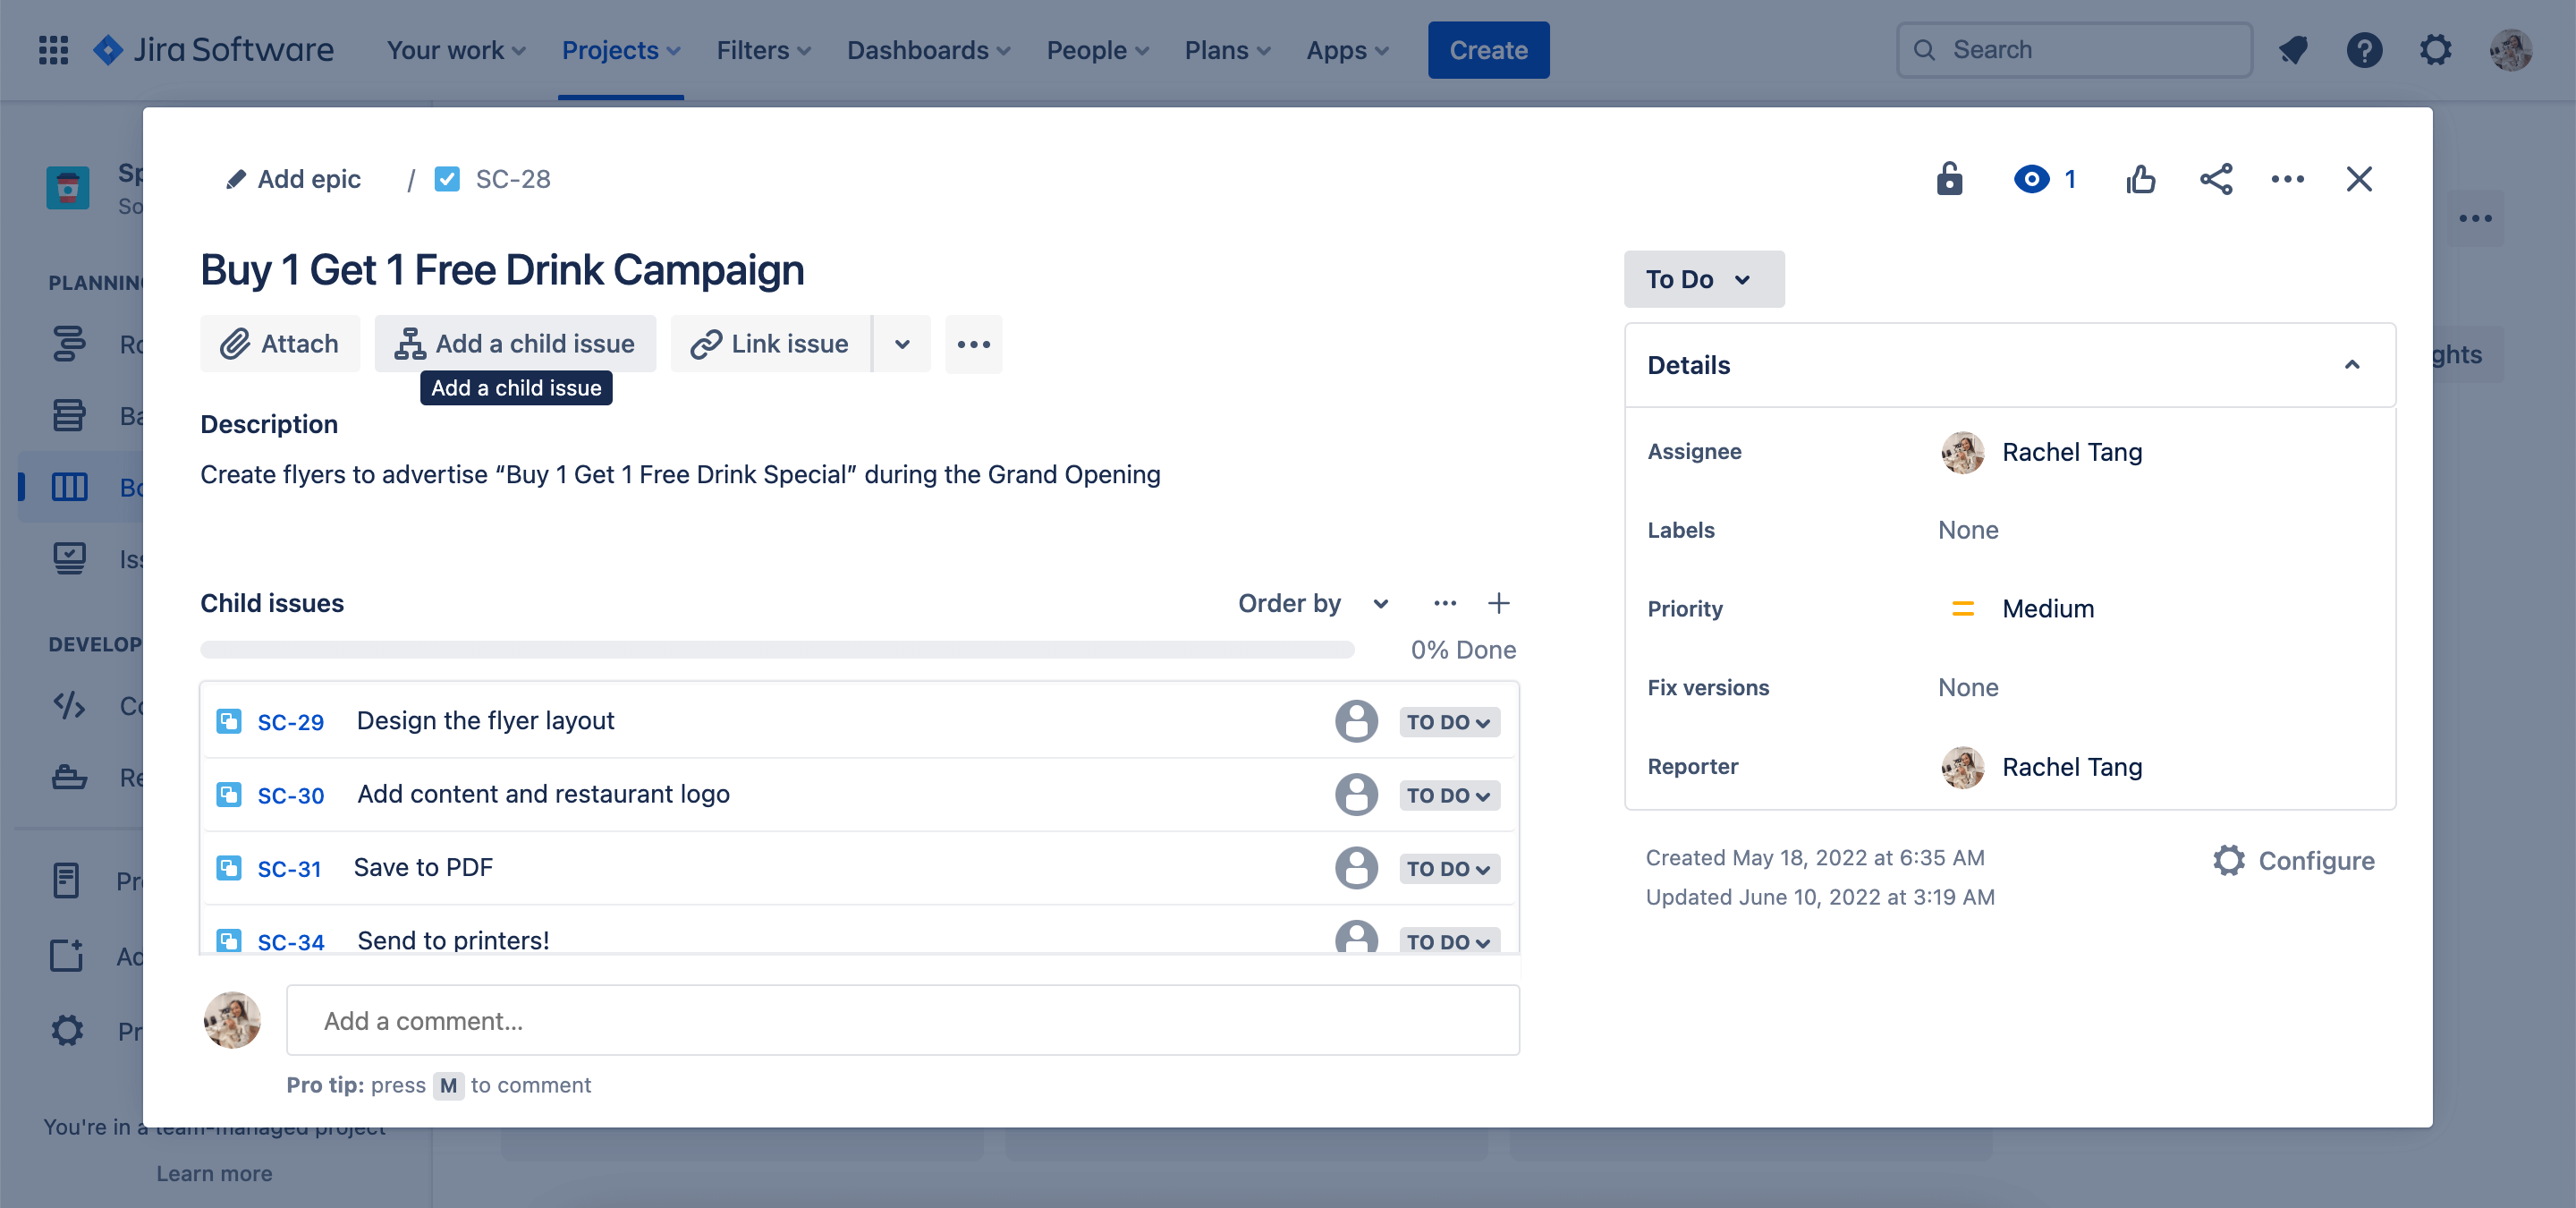Click the Add a comment input field

(902, 1019)
